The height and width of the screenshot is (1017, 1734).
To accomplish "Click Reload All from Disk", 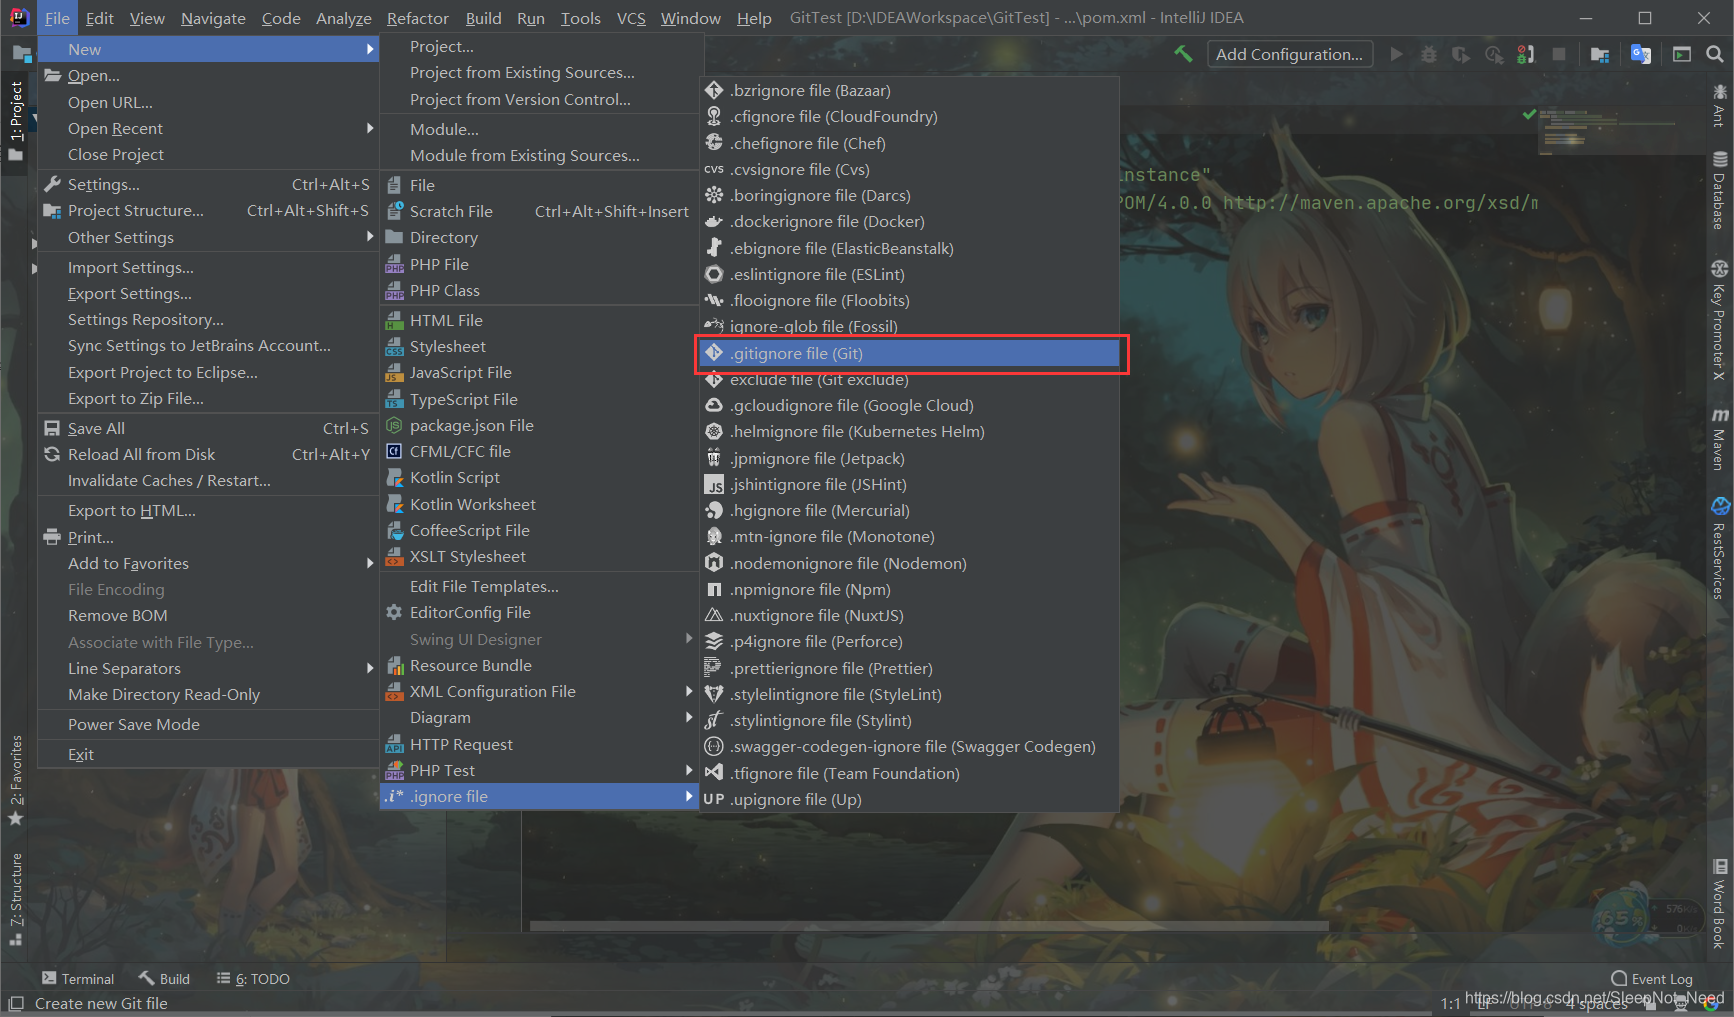I will [x=208, y=454].
